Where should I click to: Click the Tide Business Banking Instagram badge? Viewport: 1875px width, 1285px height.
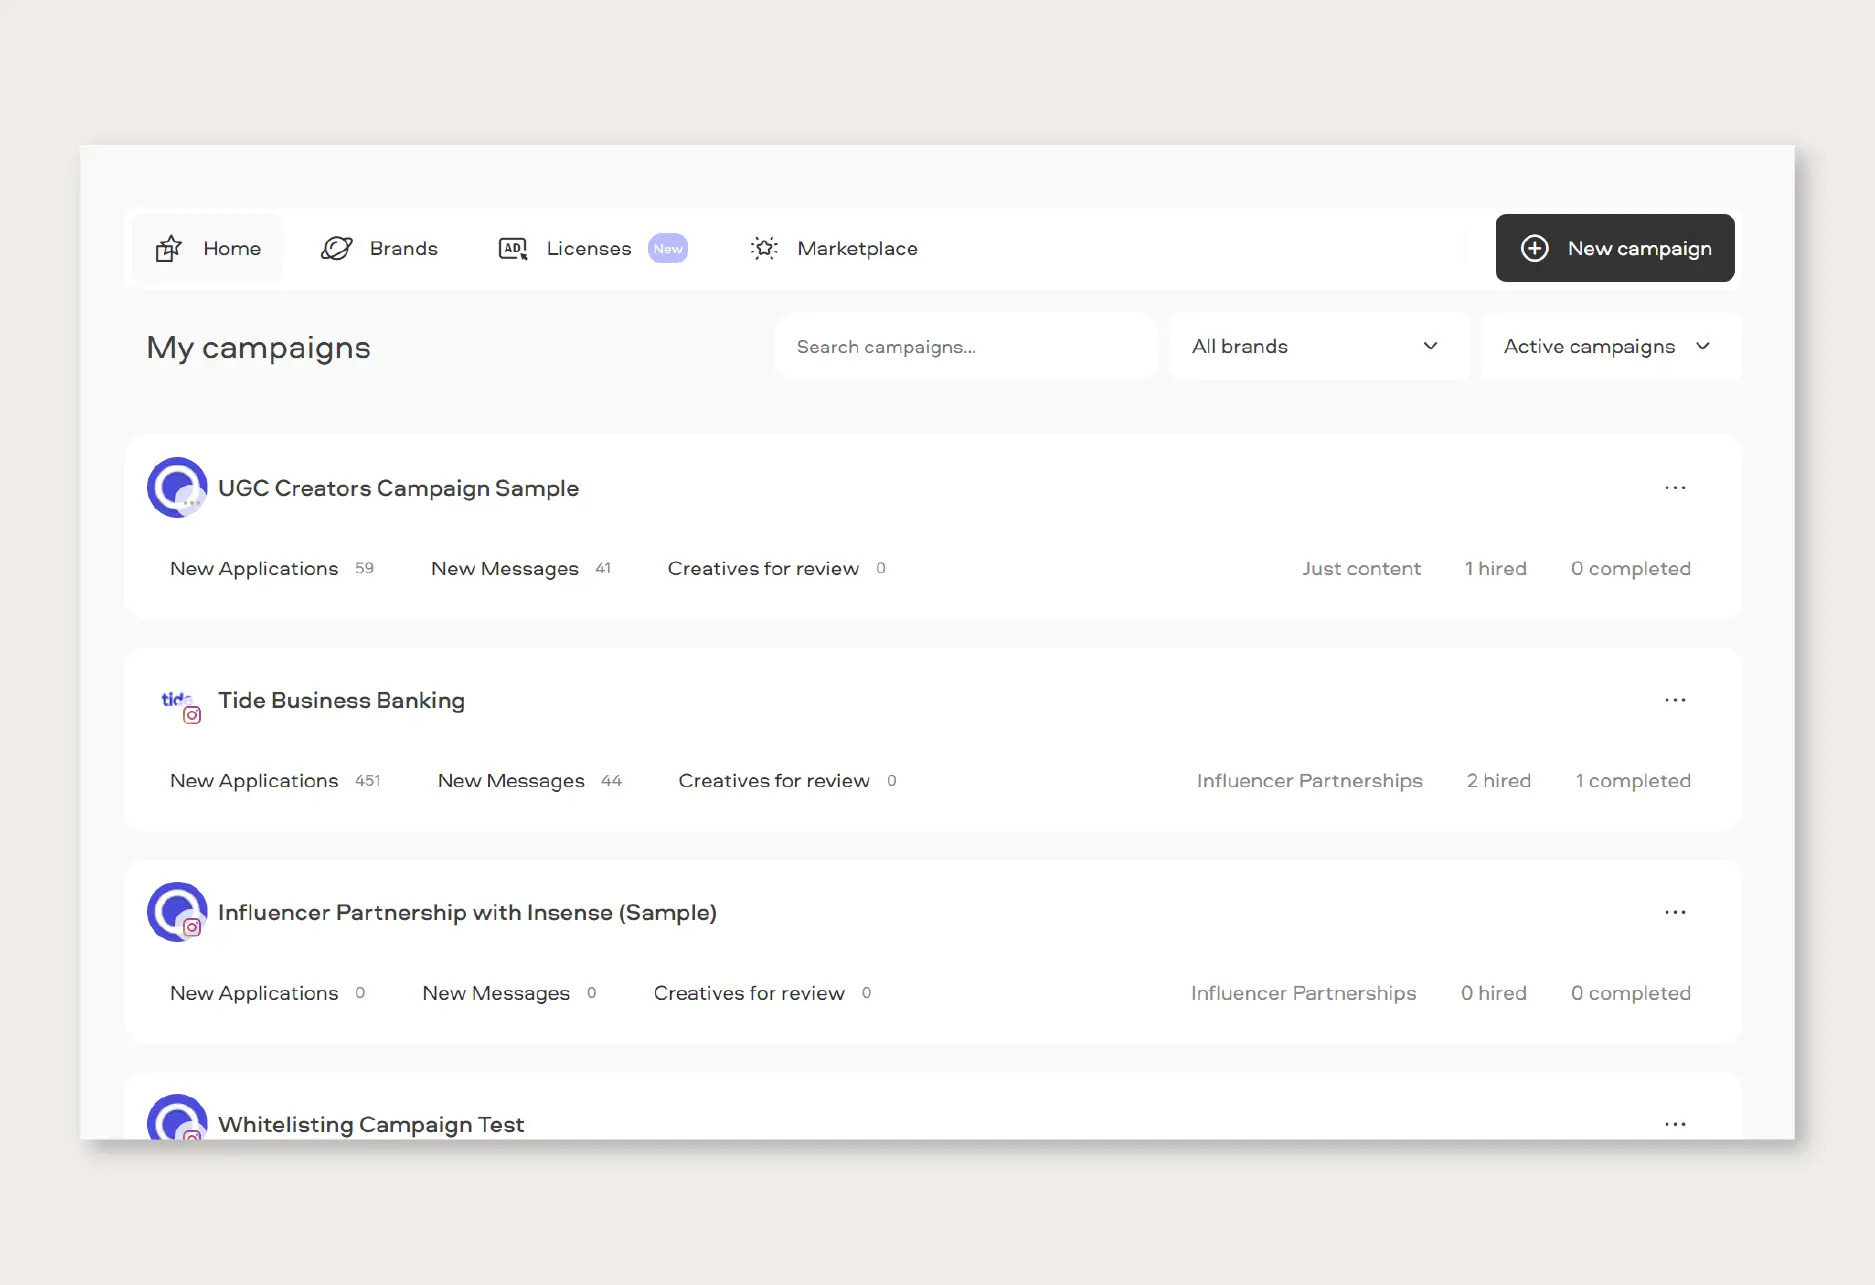192,715
